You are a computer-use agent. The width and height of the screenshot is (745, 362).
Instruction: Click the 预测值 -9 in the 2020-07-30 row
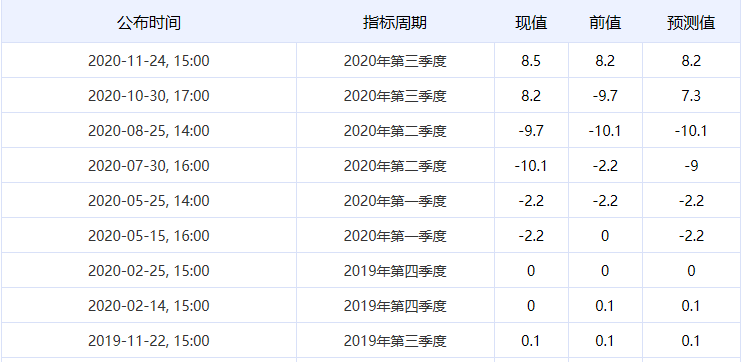click(691, 166)
